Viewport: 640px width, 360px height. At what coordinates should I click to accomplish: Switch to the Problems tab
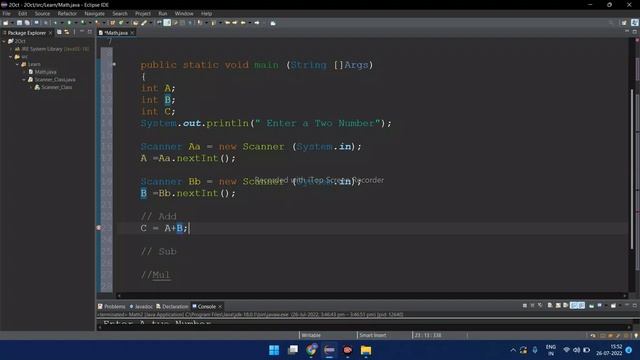tap(111, 307)
